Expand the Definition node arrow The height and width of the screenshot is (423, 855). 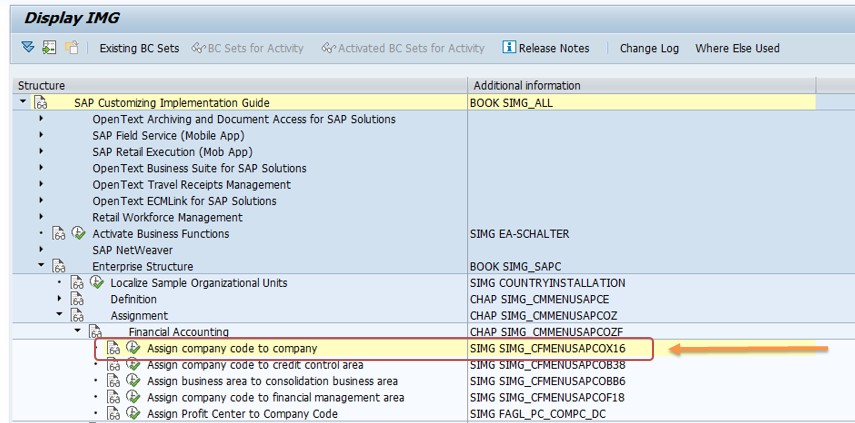click(59, 298)
